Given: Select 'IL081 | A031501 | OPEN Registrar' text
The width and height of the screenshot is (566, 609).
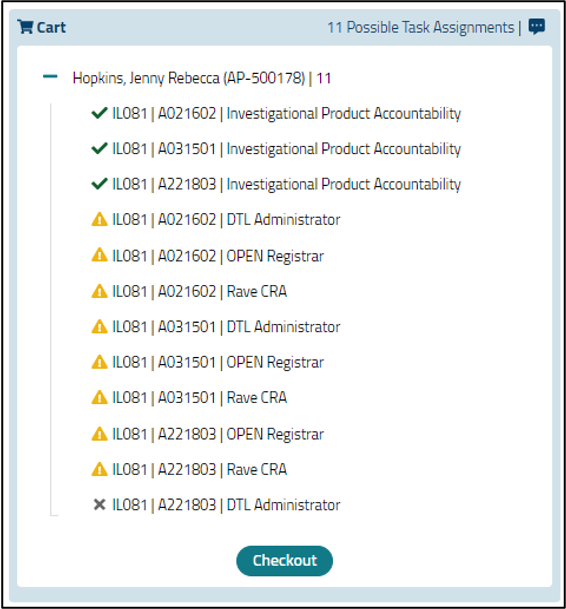Looking at the screenshot, I should [x=218, y=362].
